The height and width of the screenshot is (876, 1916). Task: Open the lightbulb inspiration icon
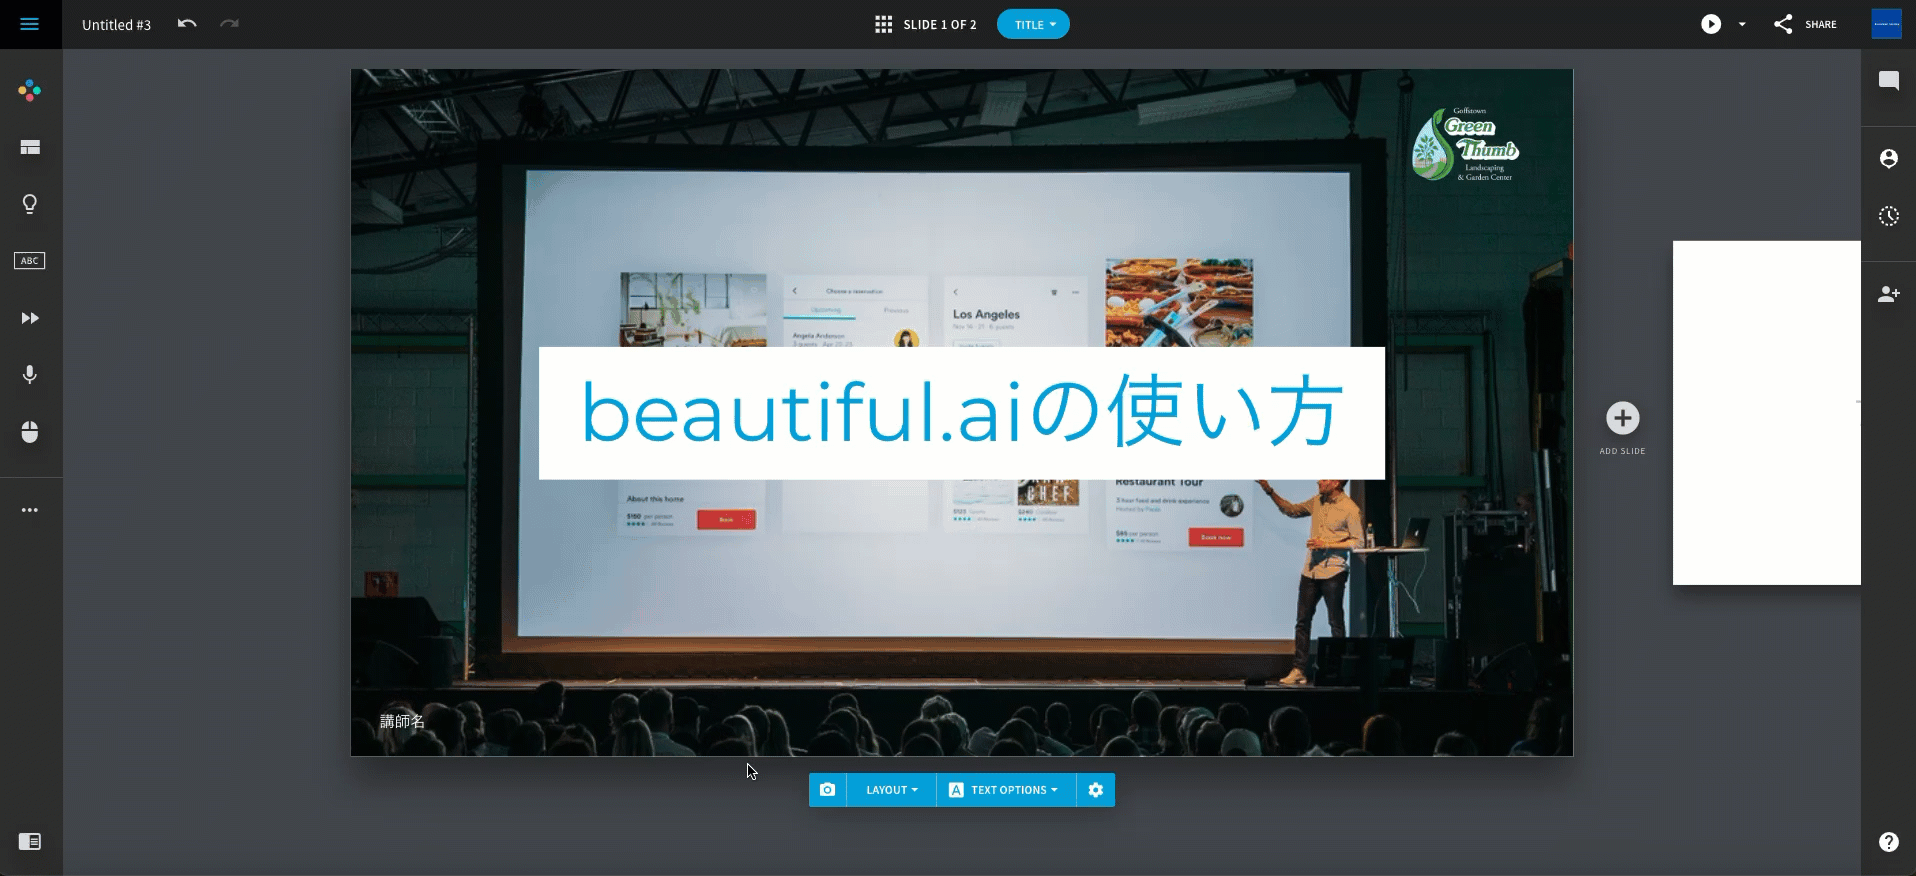[30, 204]
